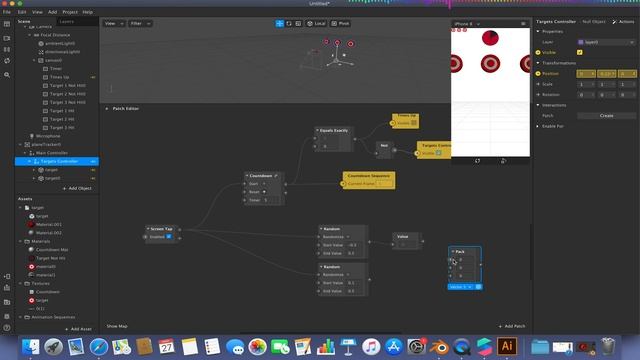Image resolution: width=640 pixels, height=360 pixels.
Task: Click the Add Patch button
Action: pyautogui.click(x=512, y=326)
